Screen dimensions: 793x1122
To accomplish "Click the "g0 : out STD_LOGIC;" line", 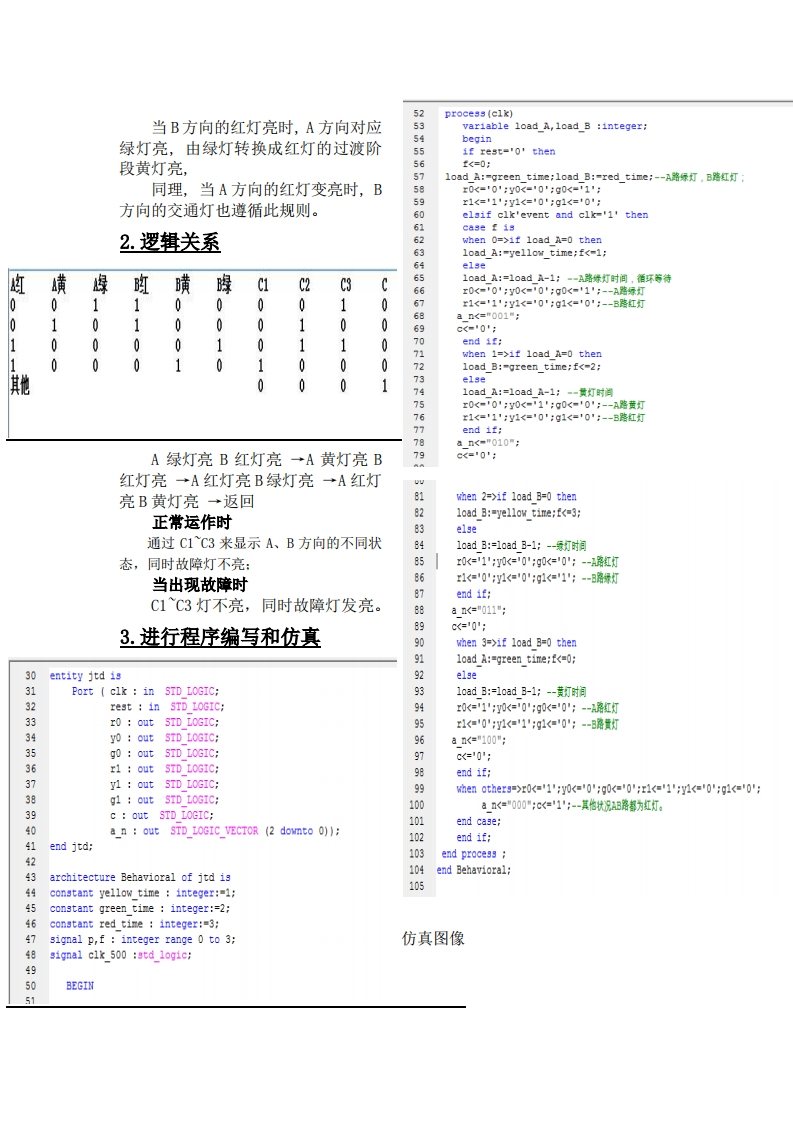I will [x=165, y=753].
